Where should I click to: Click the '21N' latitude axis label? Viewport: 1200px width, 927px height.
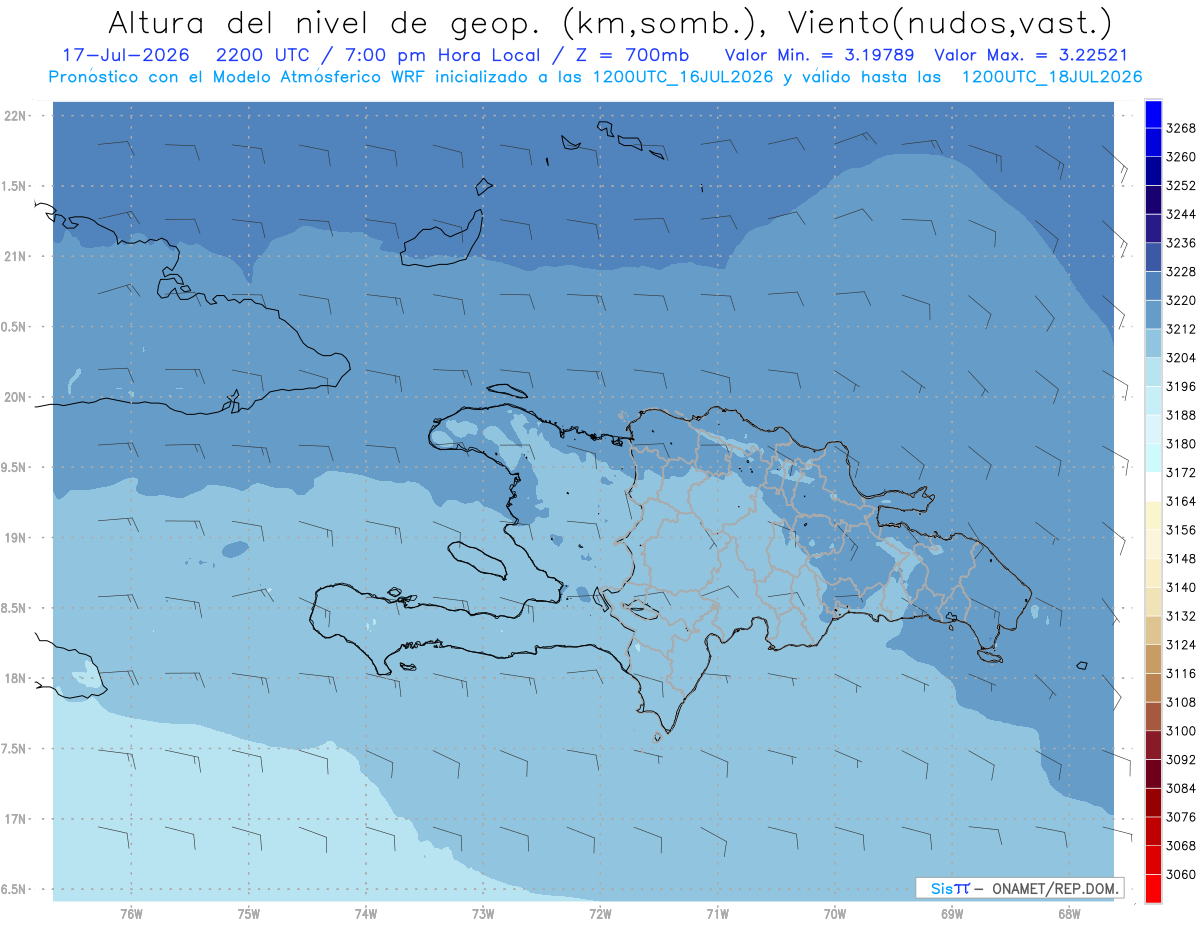tap(15, 257)
